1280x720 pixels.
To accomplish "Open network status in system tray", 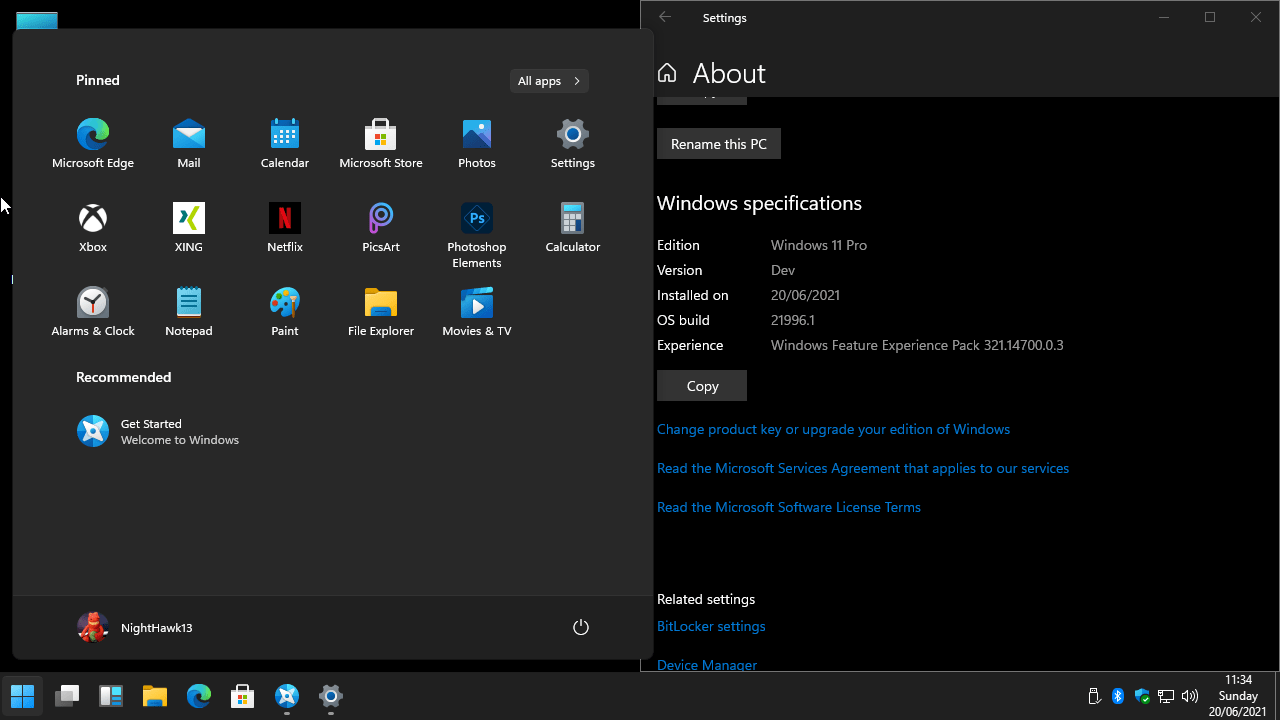I will pos(1166,696).
